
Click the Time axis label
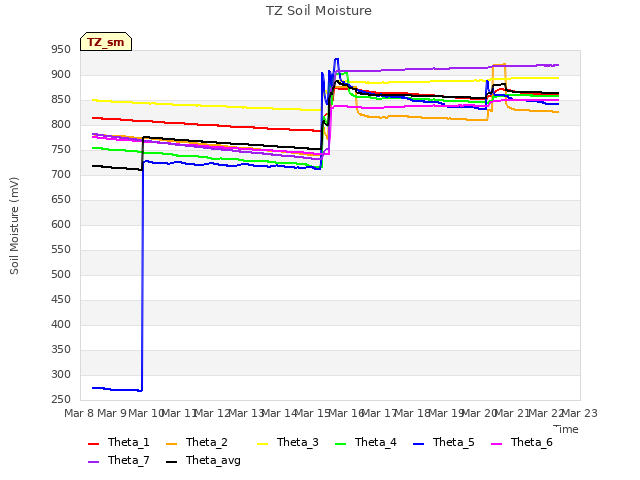pos(566,429)
